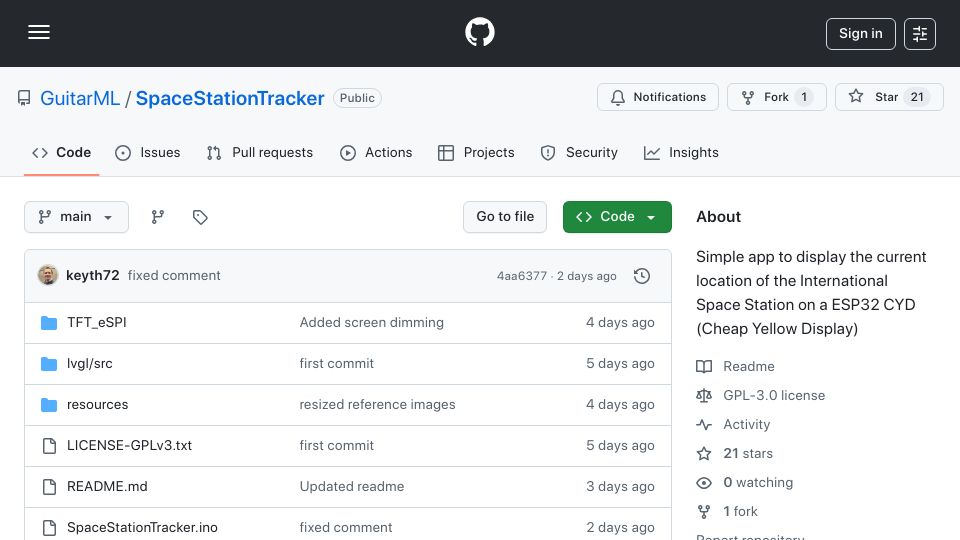The height and width of the screenshot is (540, 960).
Task: Go to GitHub homepage via Octocat logo
Action: pos(479,32)
